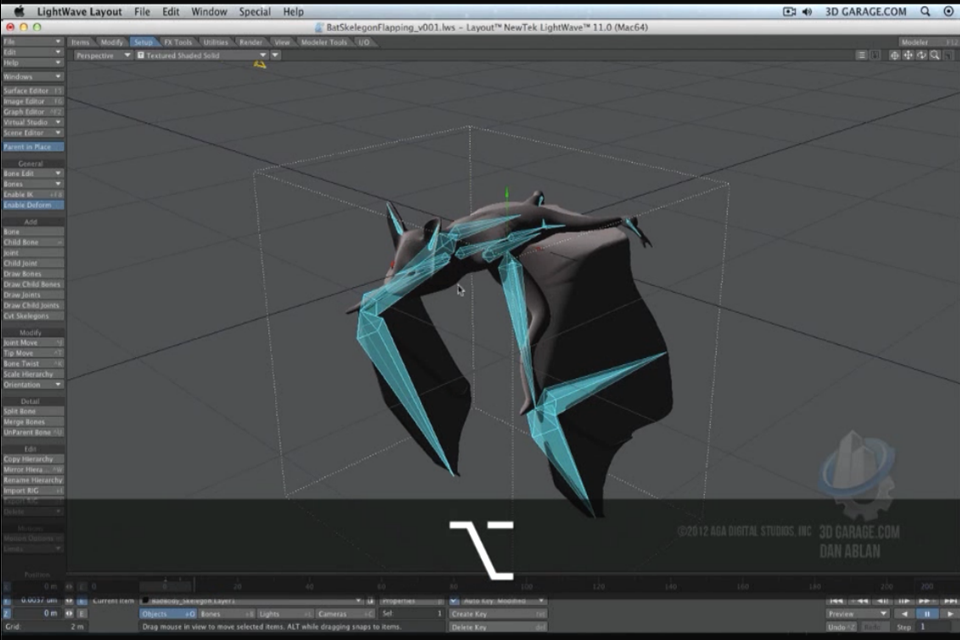Click the Create Key button
Screen dimensions: 960x640
coord(498,614)
